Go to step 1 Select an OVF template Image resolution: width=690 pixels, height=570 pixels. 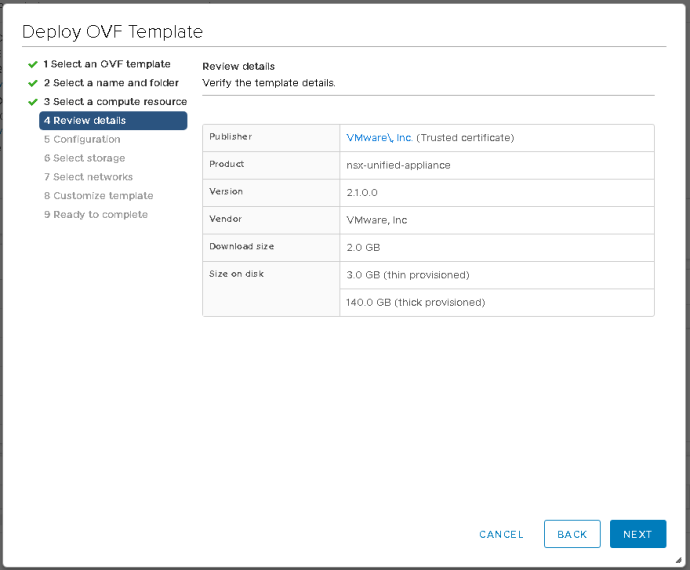tap(106, 64)
